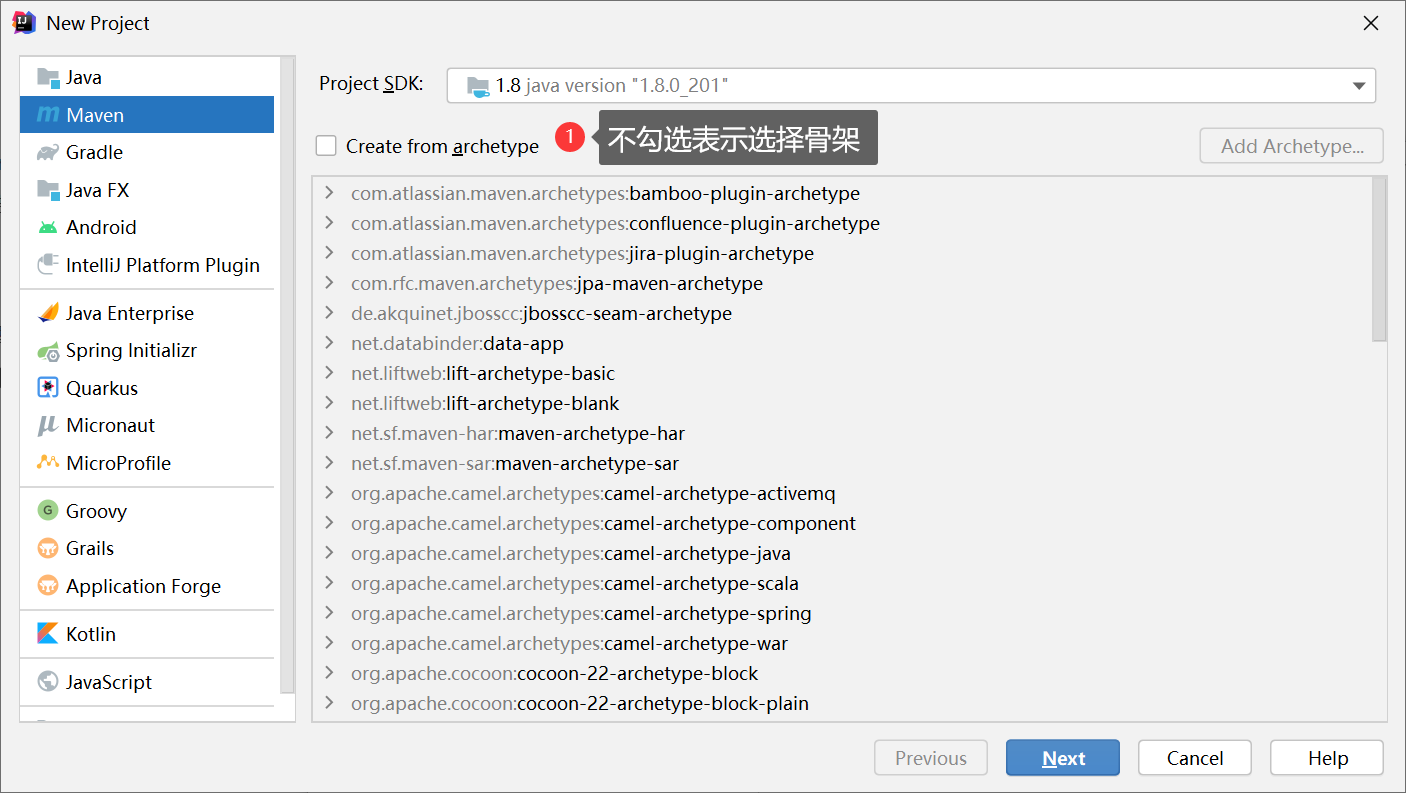
Task: Click the Quarkus icon
Action: point(48,388)
